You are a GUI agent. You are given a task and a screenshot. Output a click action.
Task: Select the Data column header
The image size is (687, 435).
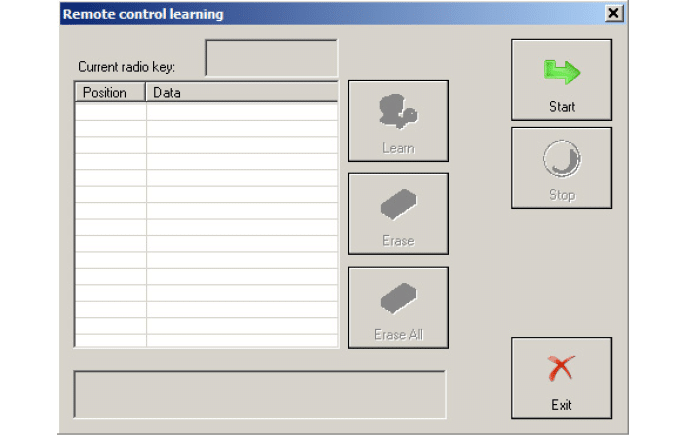242,93
